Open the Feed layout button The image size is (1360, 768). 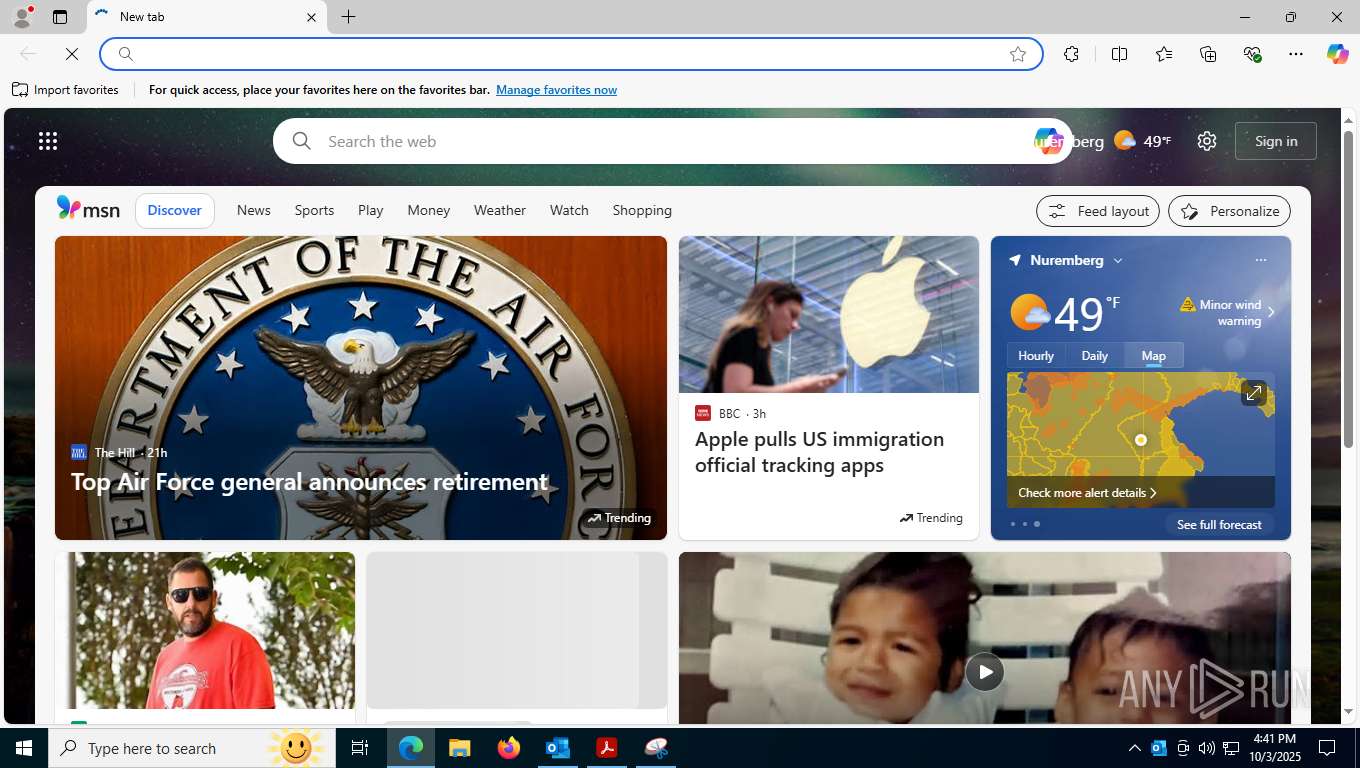click(x=1098, y=211)
